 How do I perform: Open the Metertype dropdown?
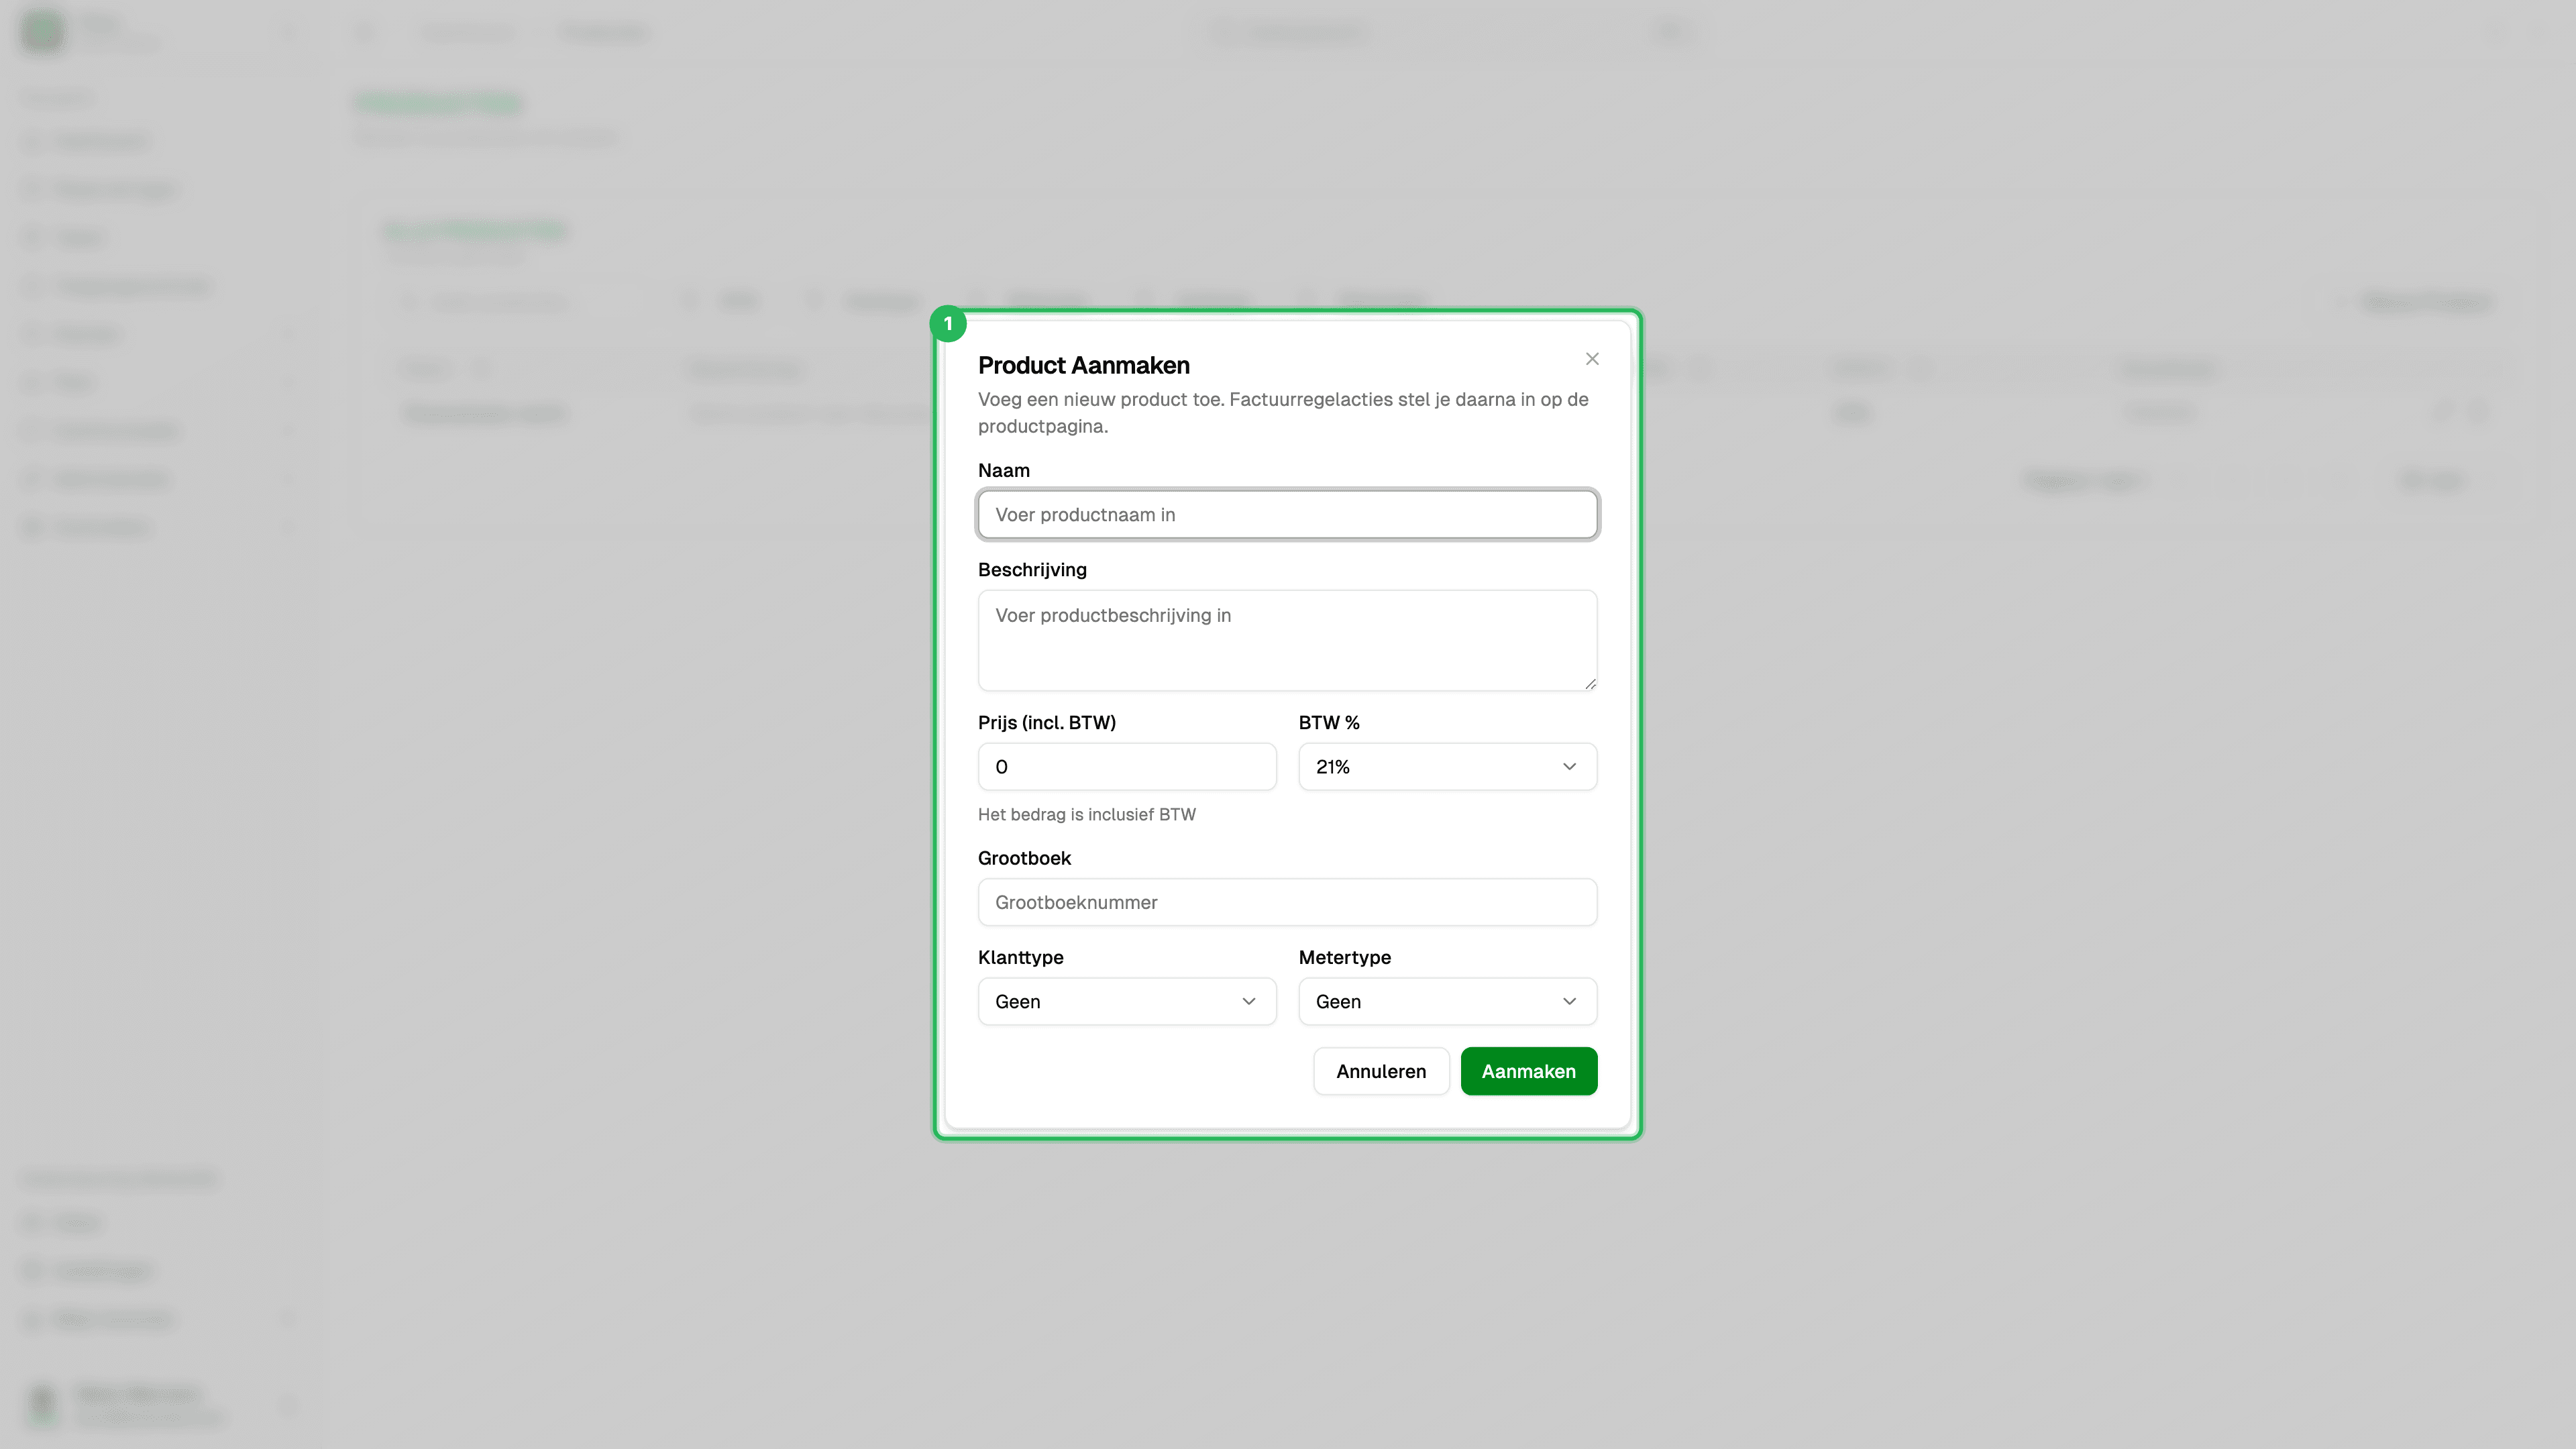1447,1001
